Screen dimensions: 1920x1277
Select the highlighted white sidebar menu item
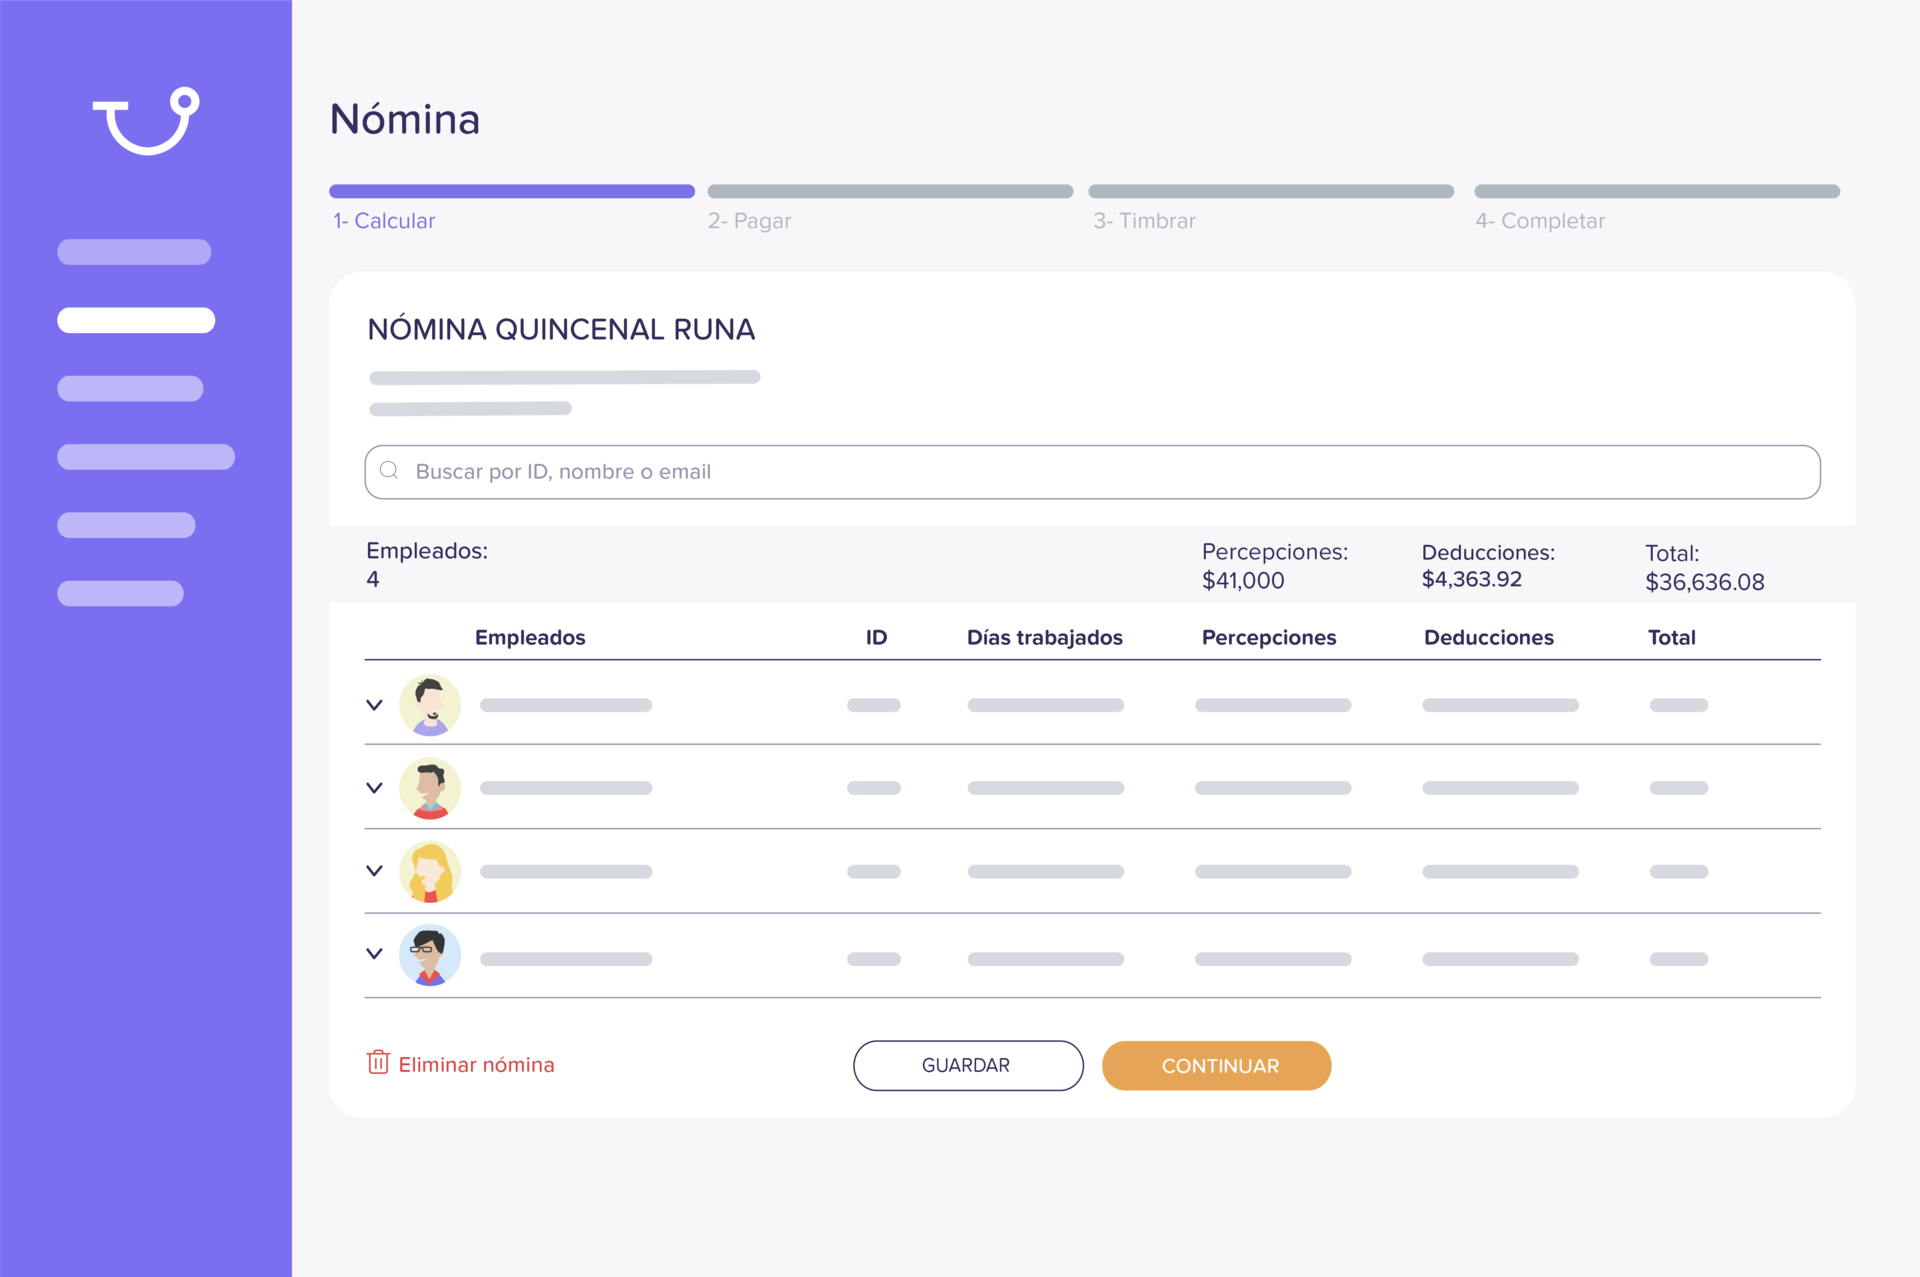[136, 320]
